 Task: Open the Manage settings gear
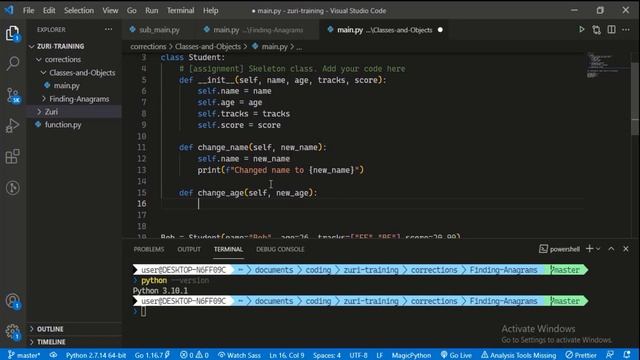(x=13, y=331)
